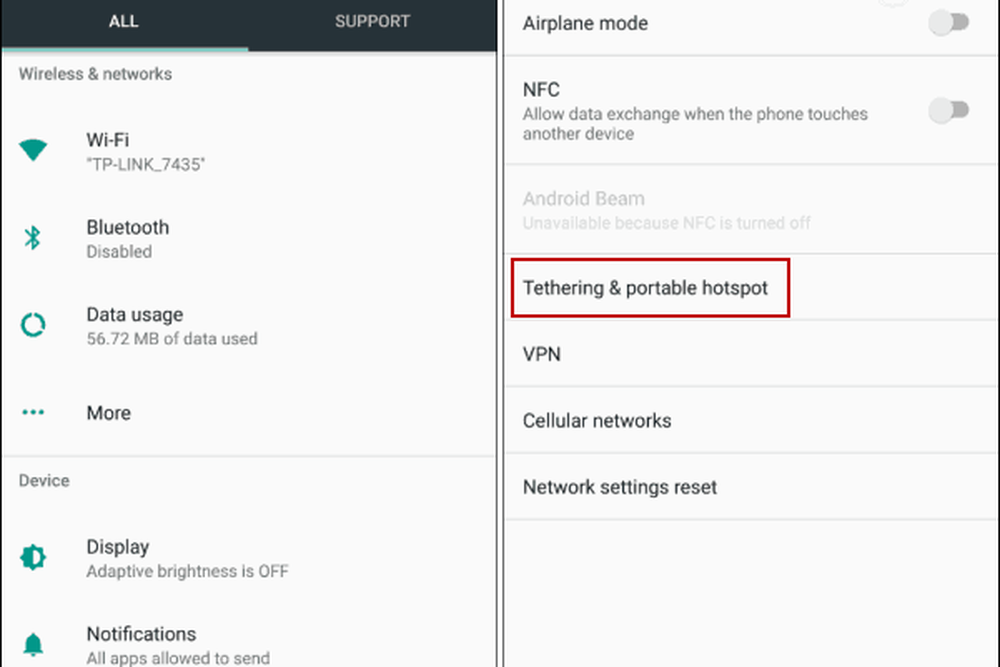Open Wi-Fi TP-LINK_7435 settings
The width and height of the screenshot is (1000, 667).
point(146,151)
